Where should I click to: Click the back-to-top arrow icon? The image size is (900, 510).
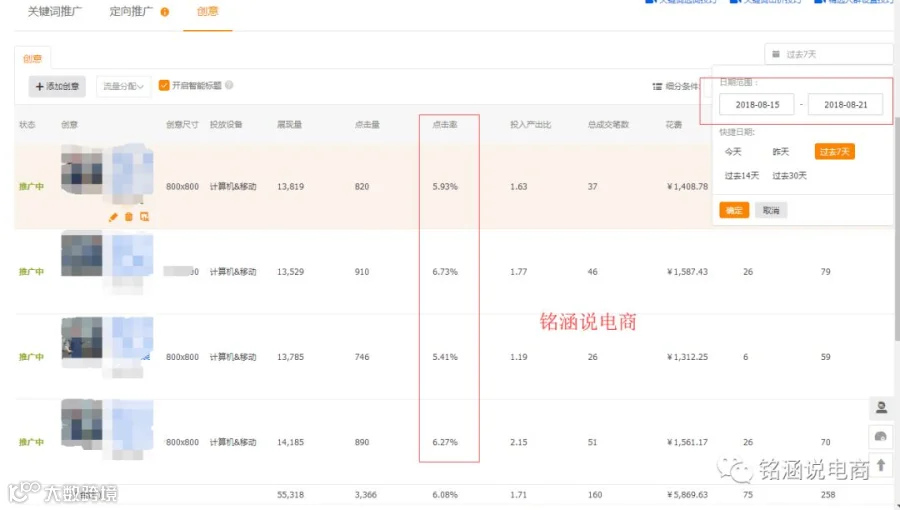(x=881, y=465)
